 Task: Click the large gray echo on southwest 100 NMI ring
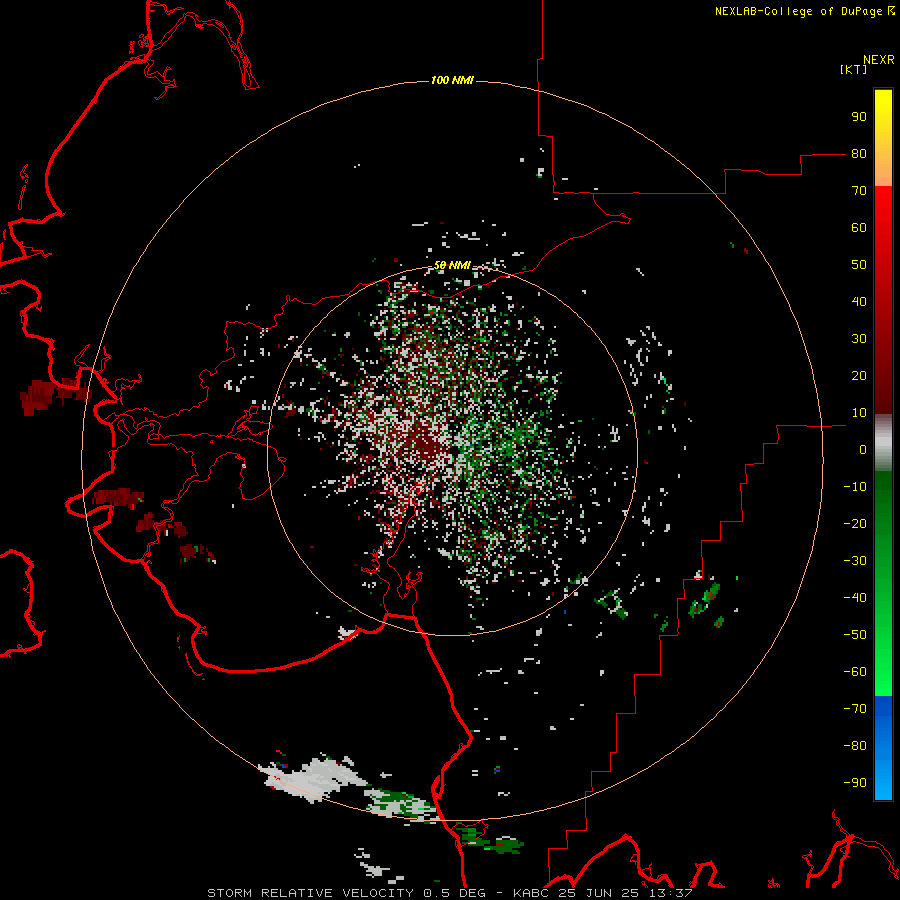[x=313, y=779]
